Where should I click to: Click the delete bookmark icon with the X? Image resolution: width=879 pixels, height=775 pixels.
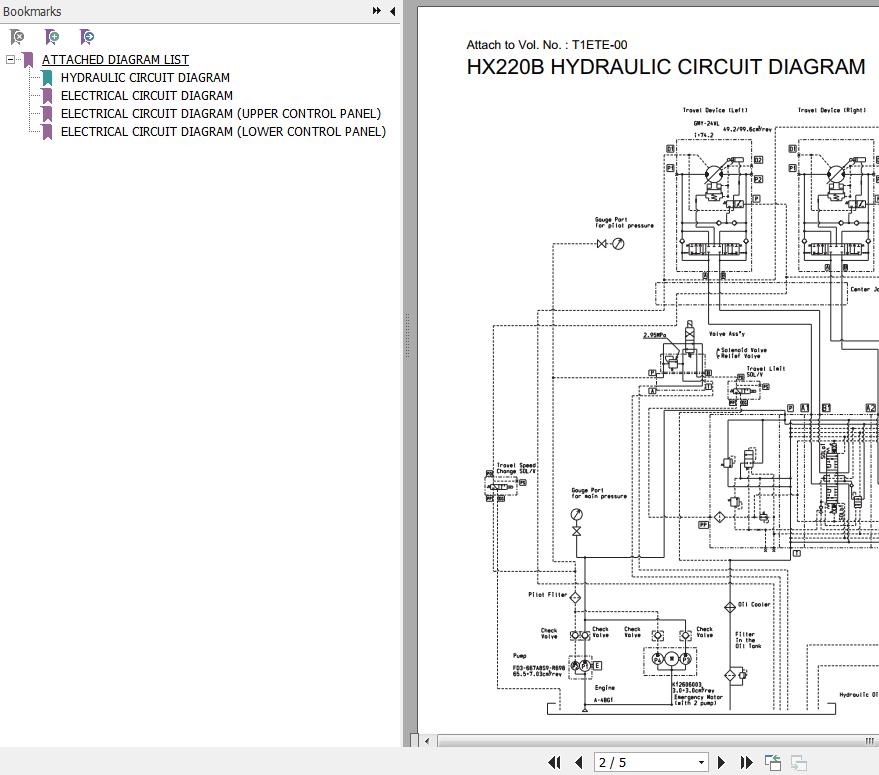(17, 37)
